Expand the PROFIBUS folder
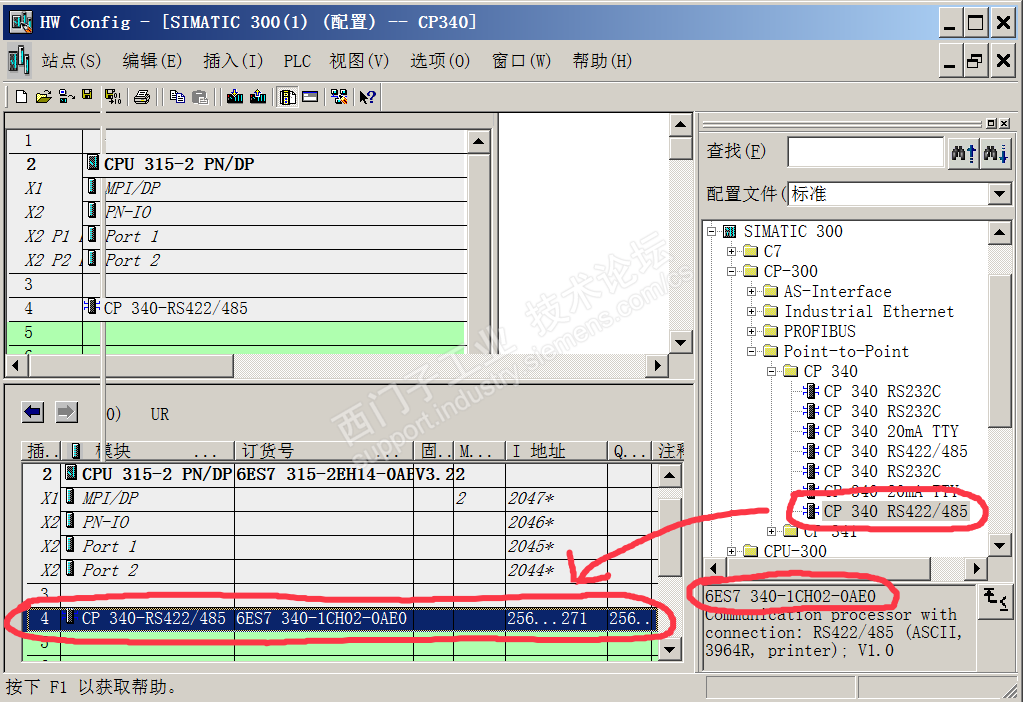 pyautogui.click(x=752, y=331)
